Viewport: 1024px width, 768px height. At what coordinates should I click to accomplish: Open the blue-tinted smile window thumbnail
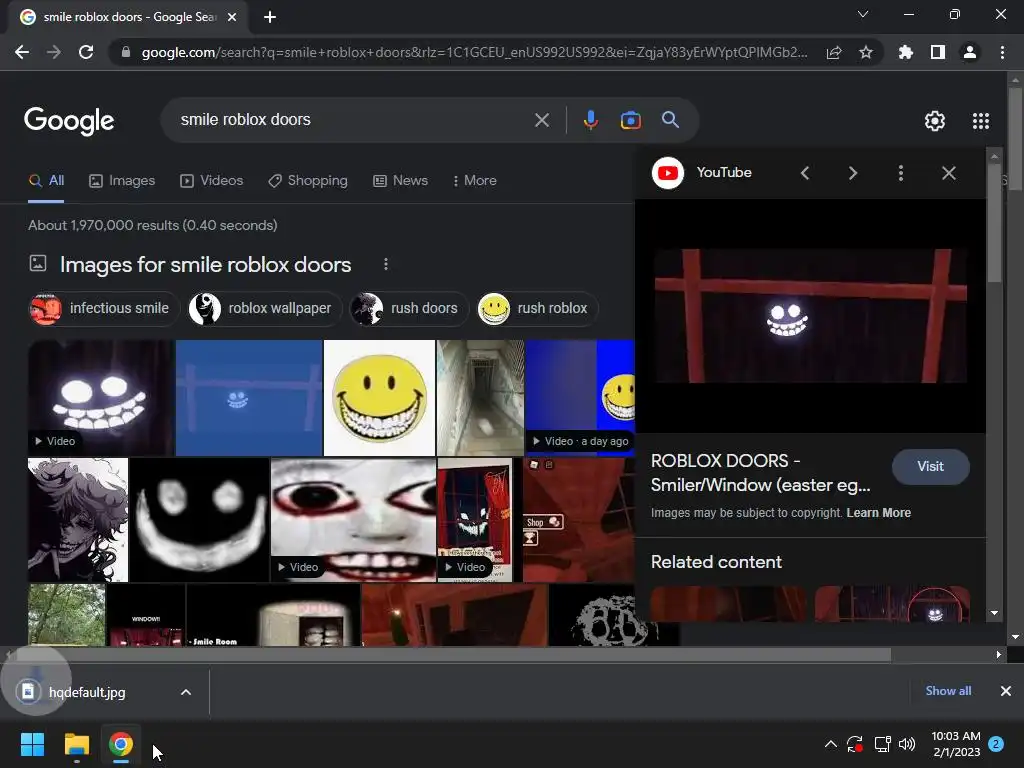[x=249, y=398]
